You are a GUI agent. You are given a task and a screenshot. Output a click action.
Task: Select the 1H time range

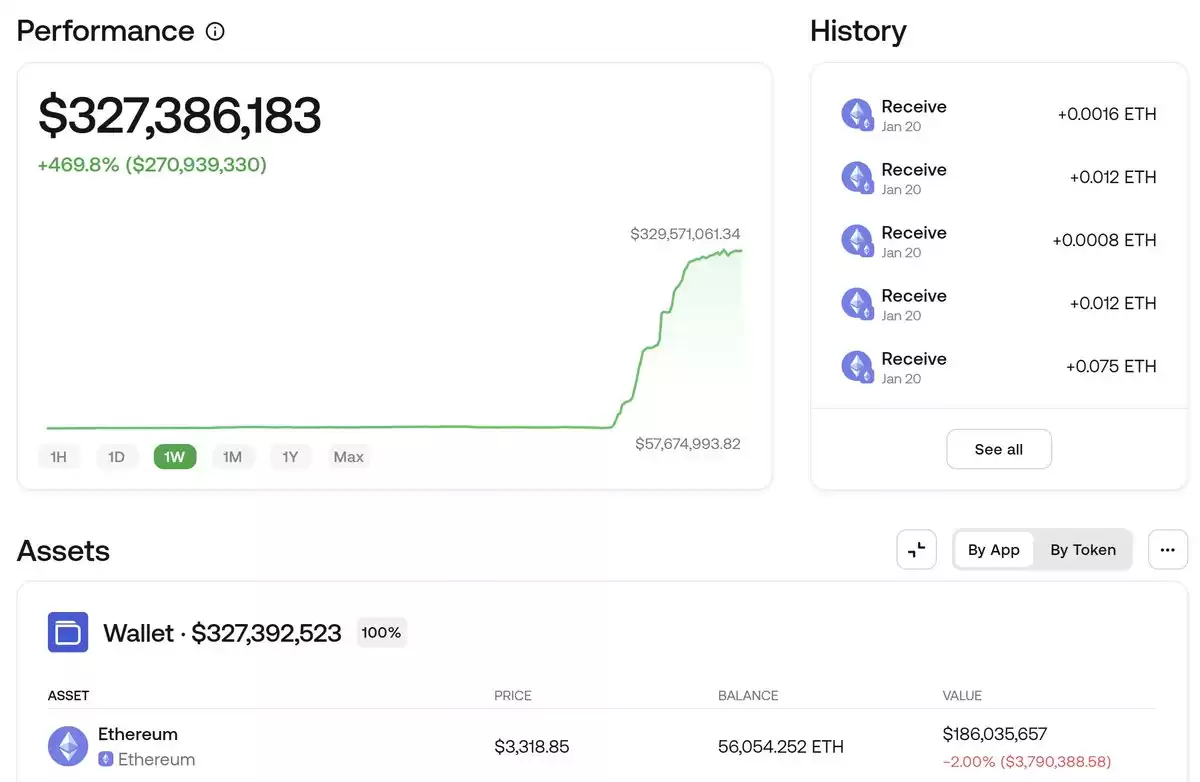tap(59, 457)
